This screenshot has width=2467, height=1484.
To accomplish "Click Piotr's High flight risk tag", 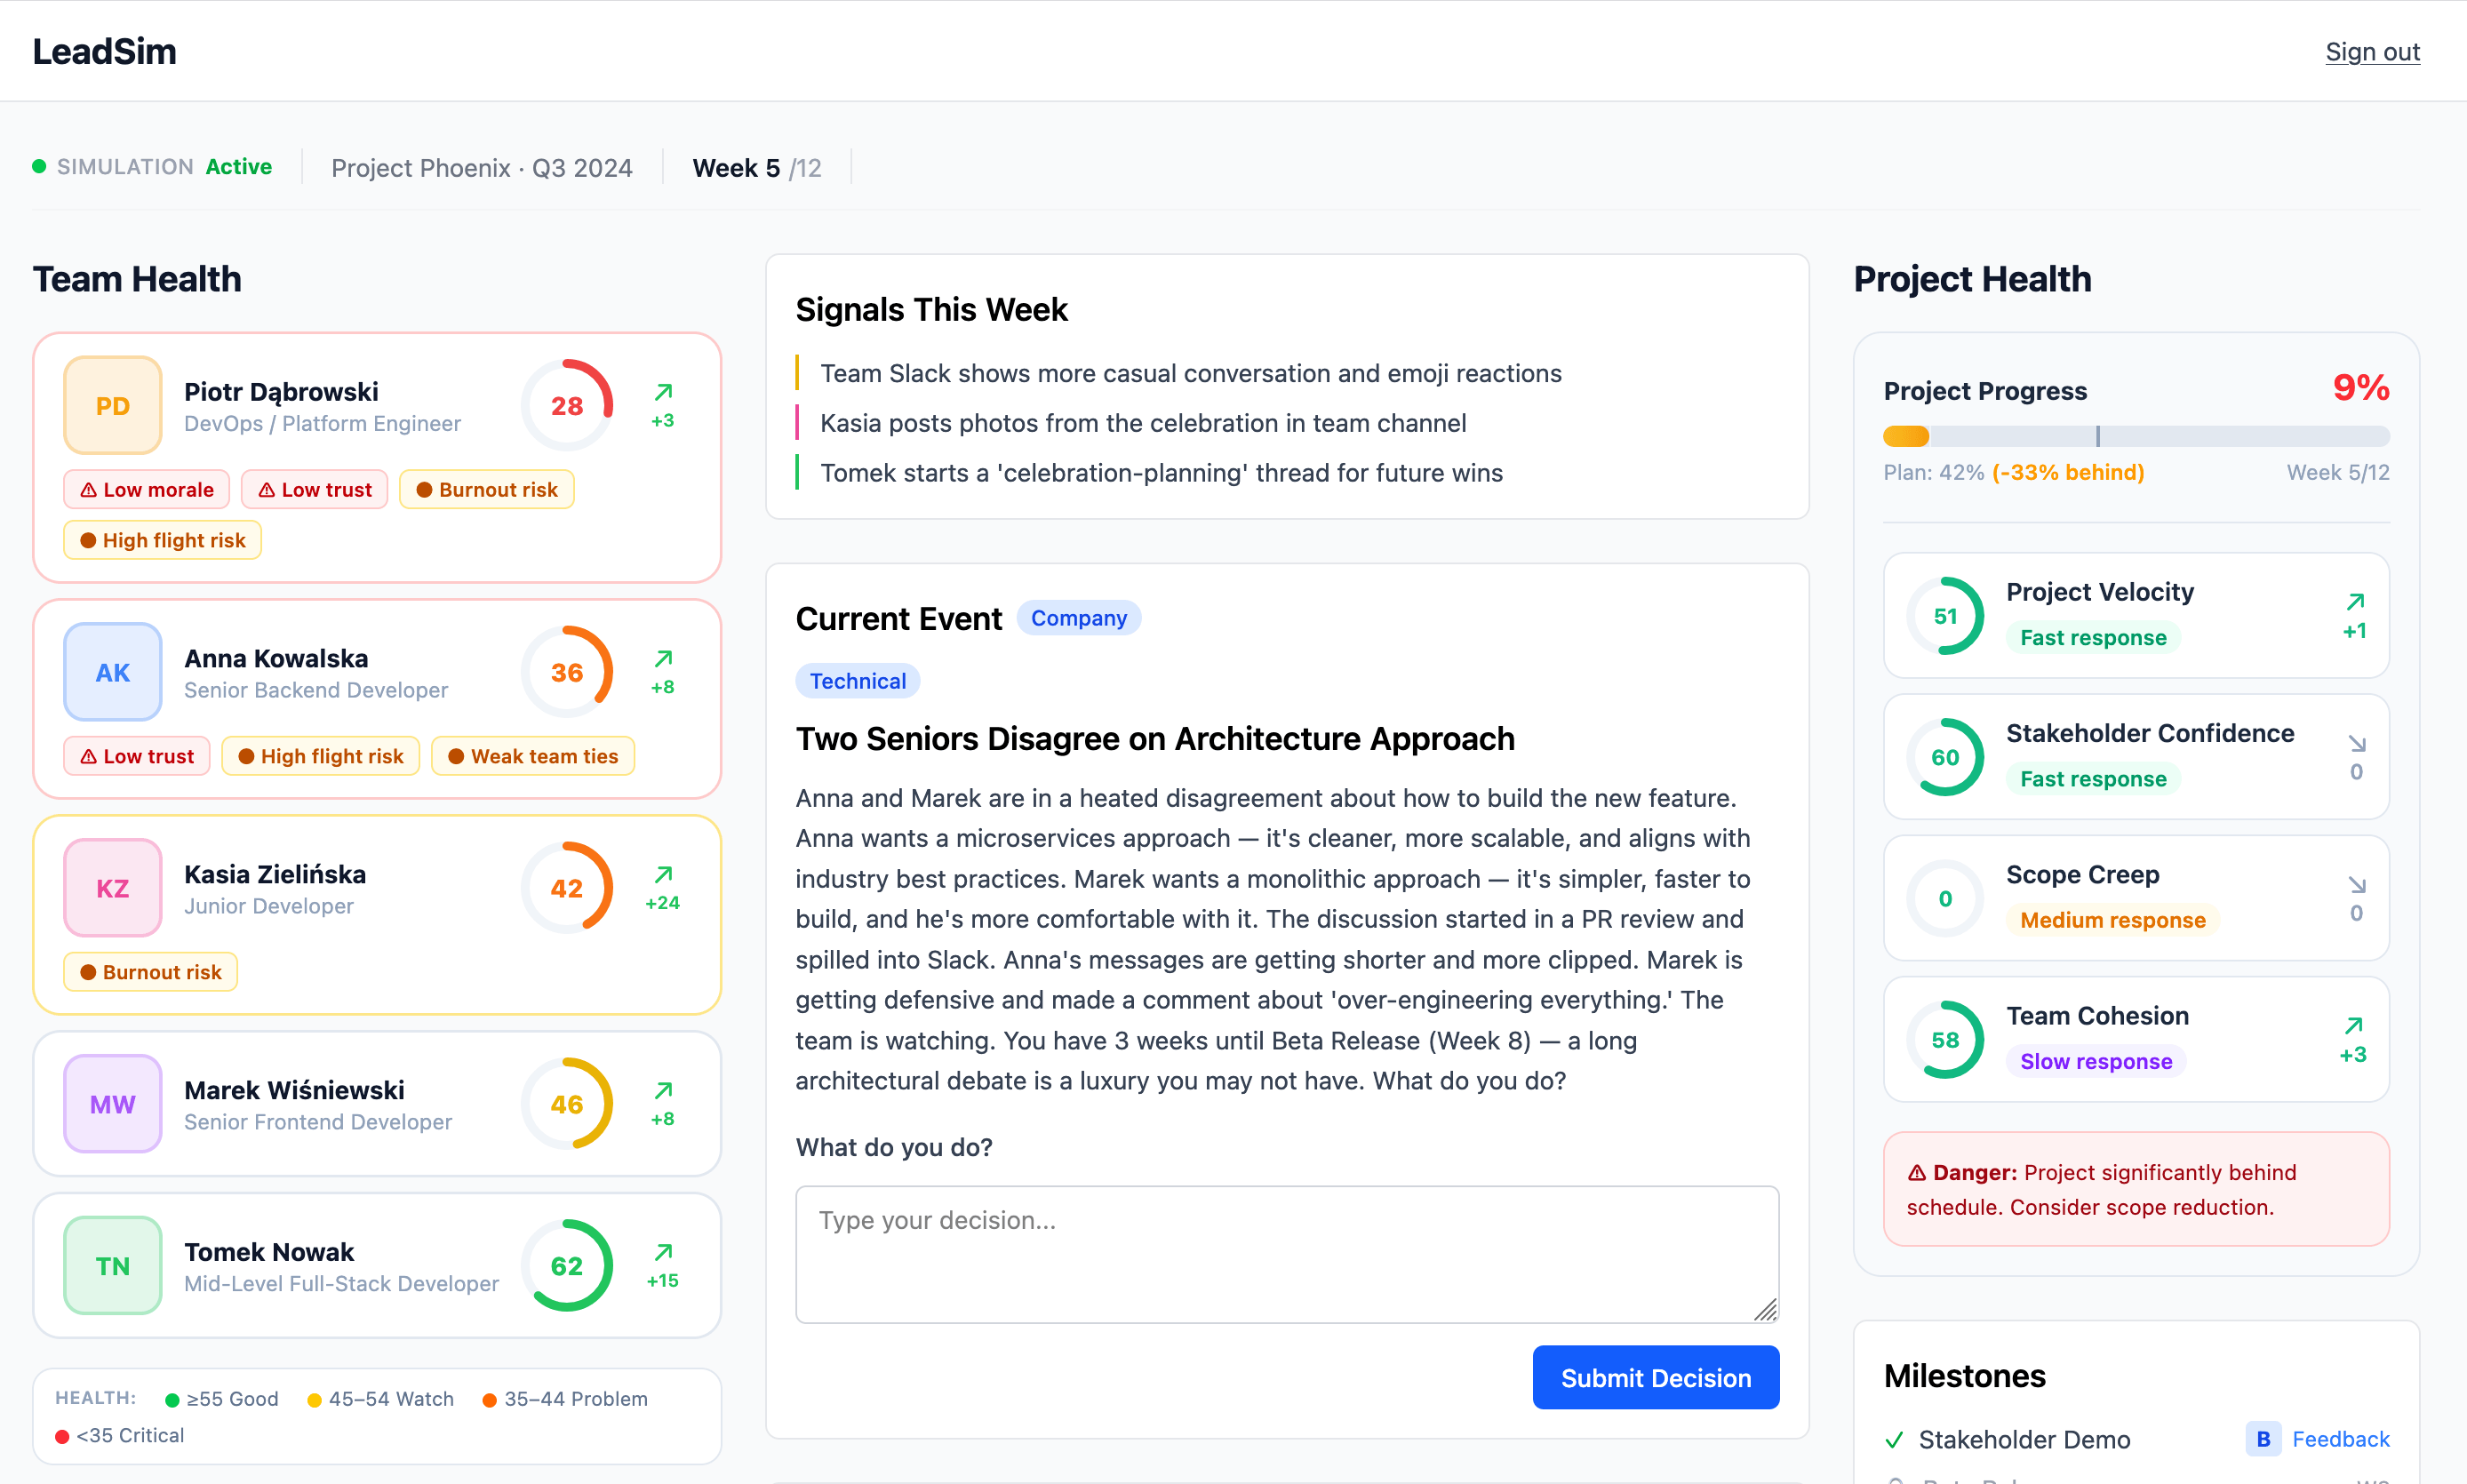I will pos(163,540).
